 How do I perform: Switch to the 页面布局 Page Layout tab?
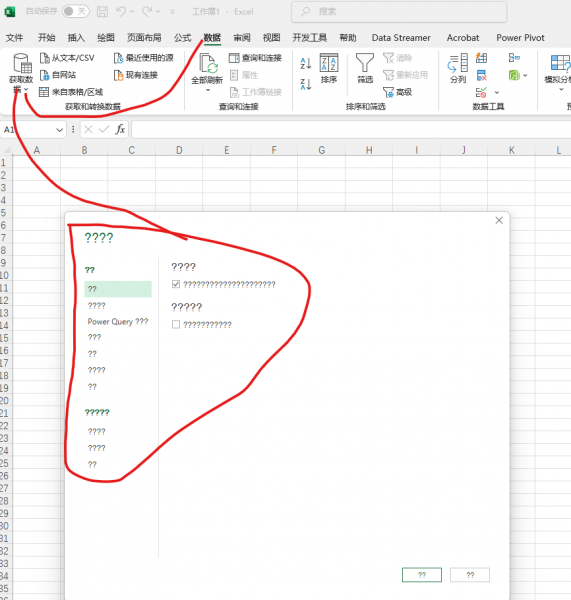(x=144, y=38)
